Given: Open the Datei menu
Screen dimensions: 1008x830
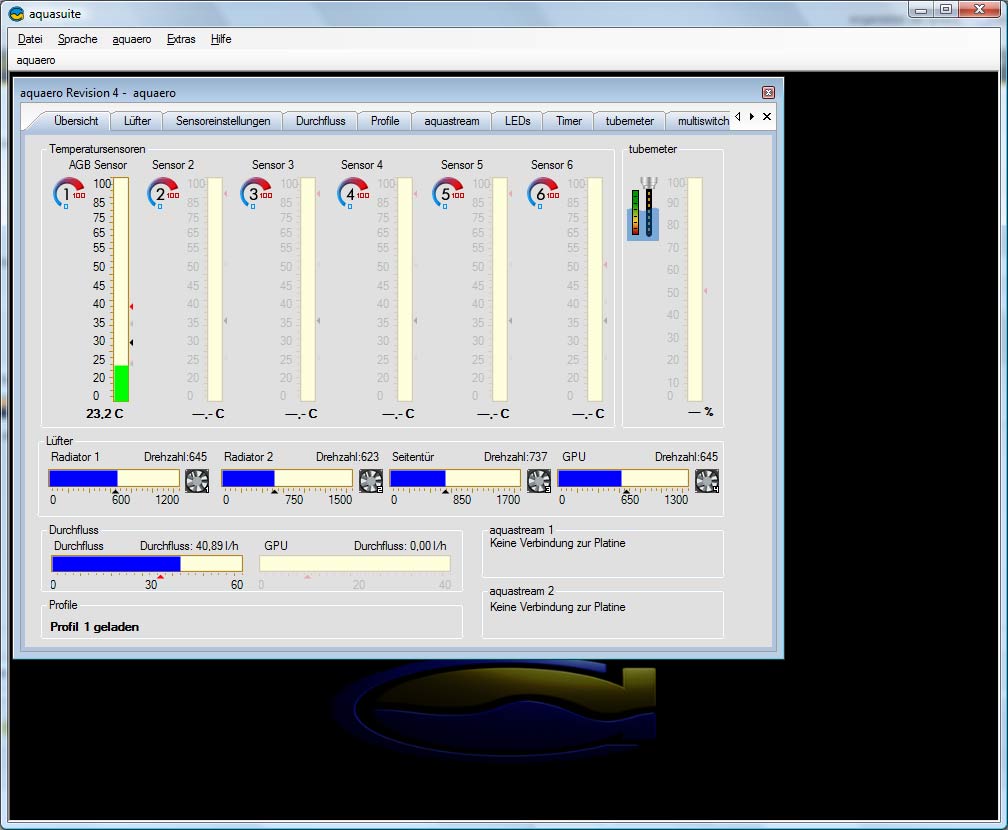Looking at the screenshot, I should (x=30, y=39).
